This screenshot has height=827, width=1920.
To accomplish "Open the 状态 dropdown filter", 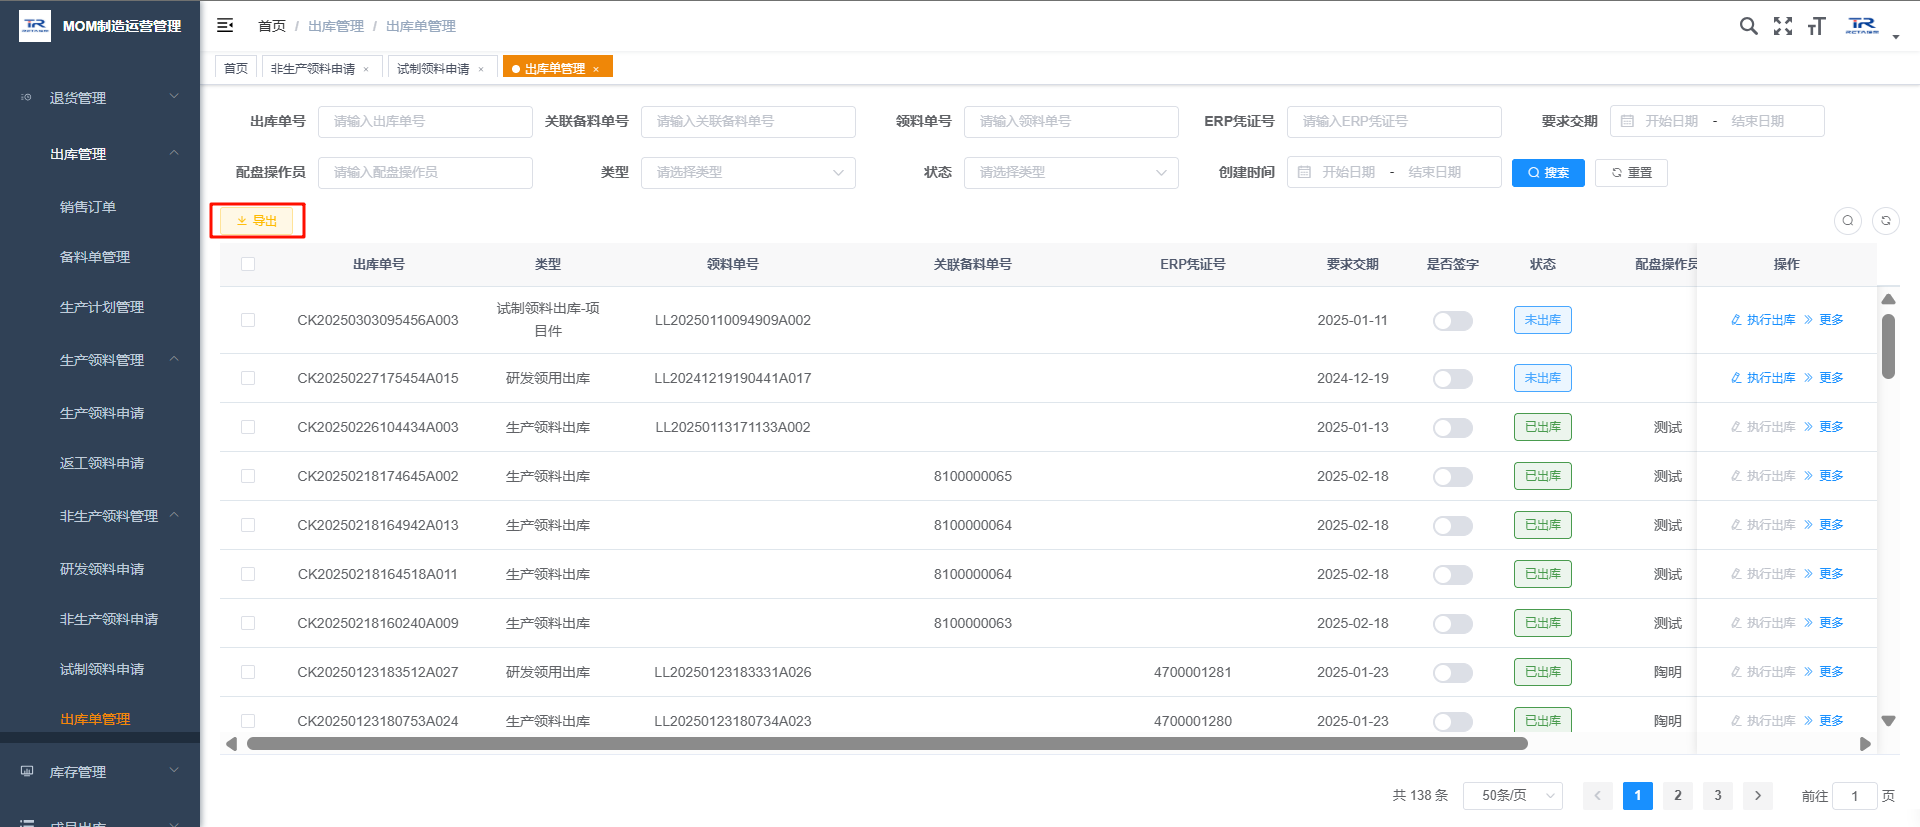I will [x=1071, y=172].
